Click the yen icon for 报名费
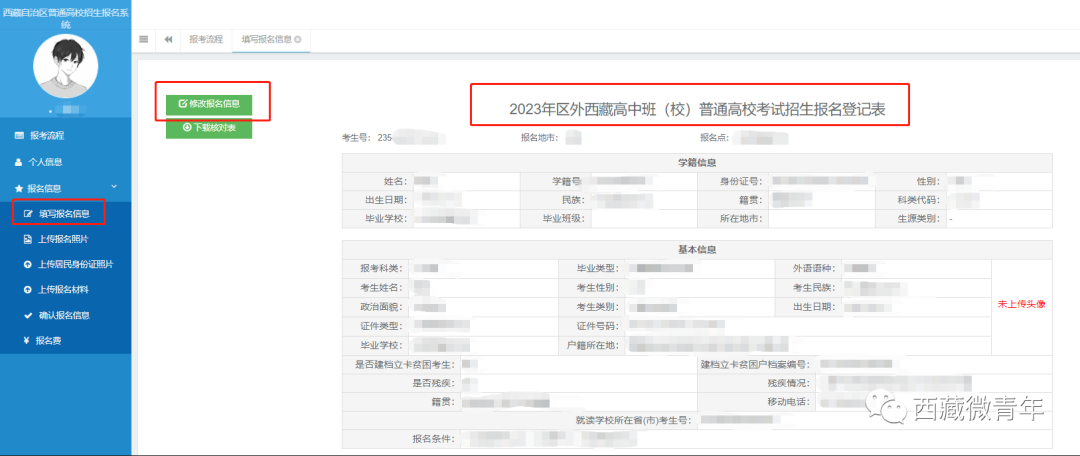This screenshot has width=1080, height=456. (x=27, y=341)
